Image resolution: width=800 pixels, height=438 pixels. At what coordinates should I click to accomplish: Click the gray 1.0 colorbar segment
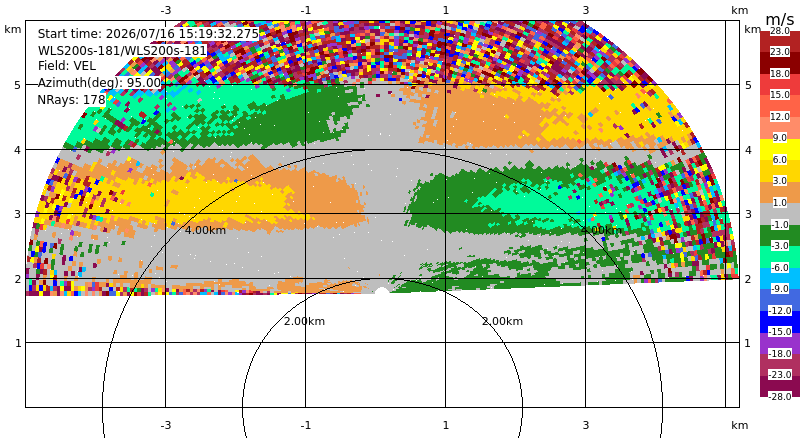(780, 214)
